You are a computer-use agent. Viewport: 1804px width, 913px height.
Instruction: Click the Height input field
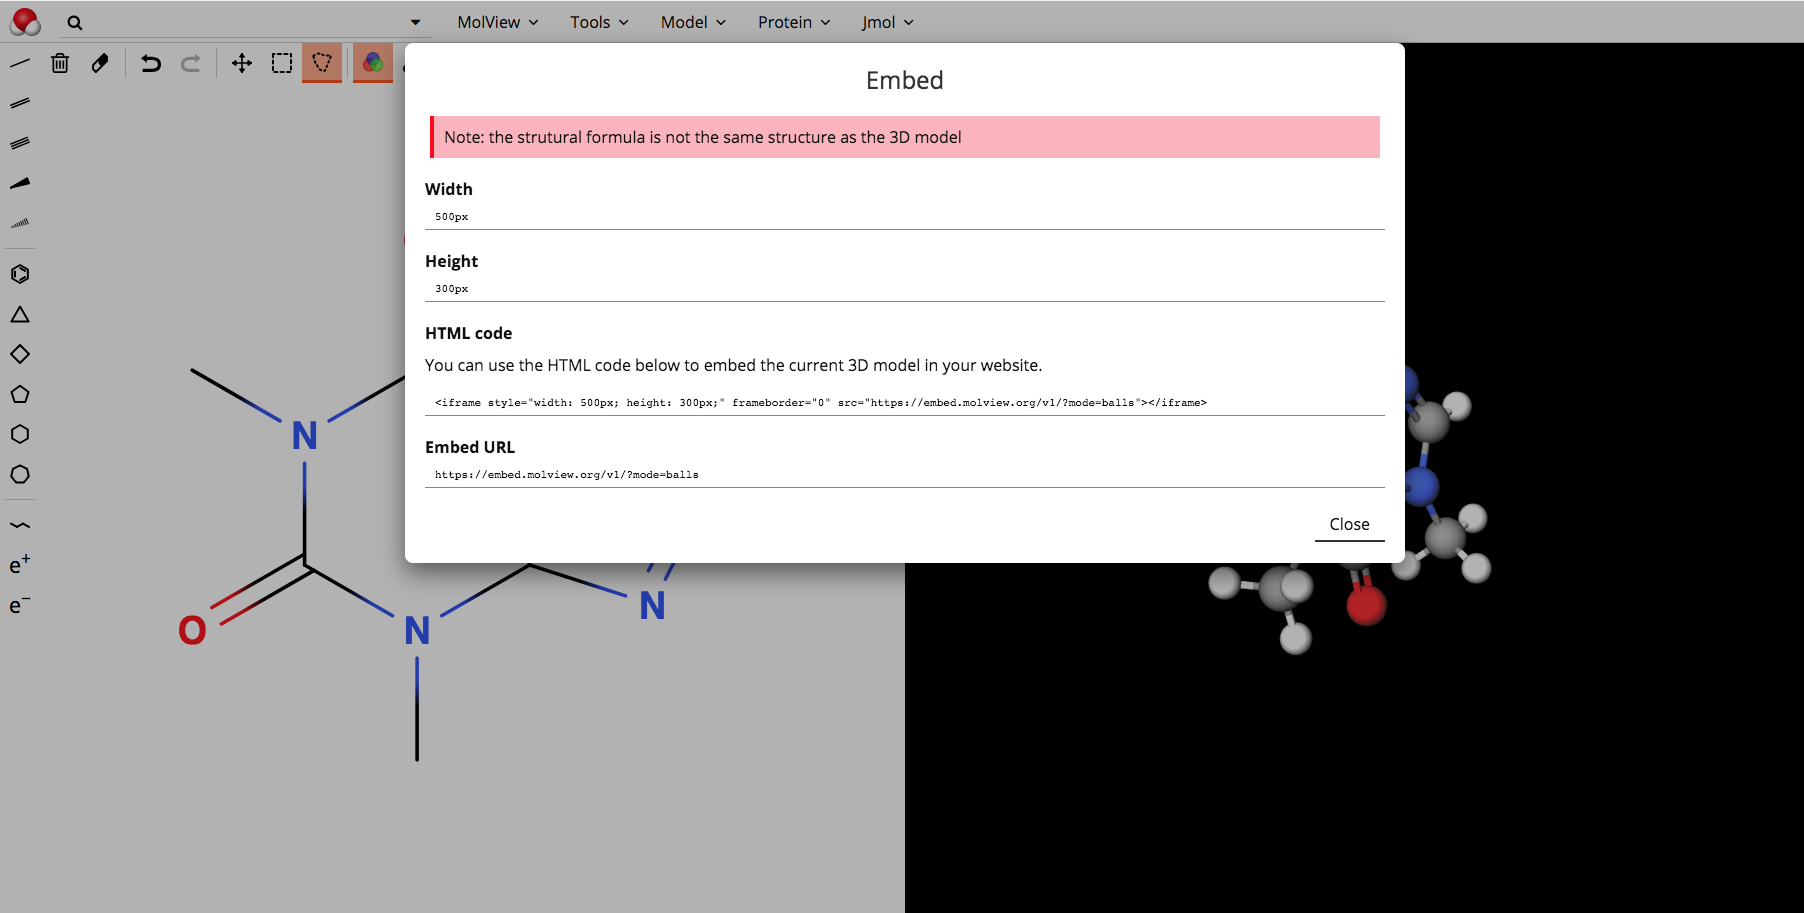click(x=905, y=289)
